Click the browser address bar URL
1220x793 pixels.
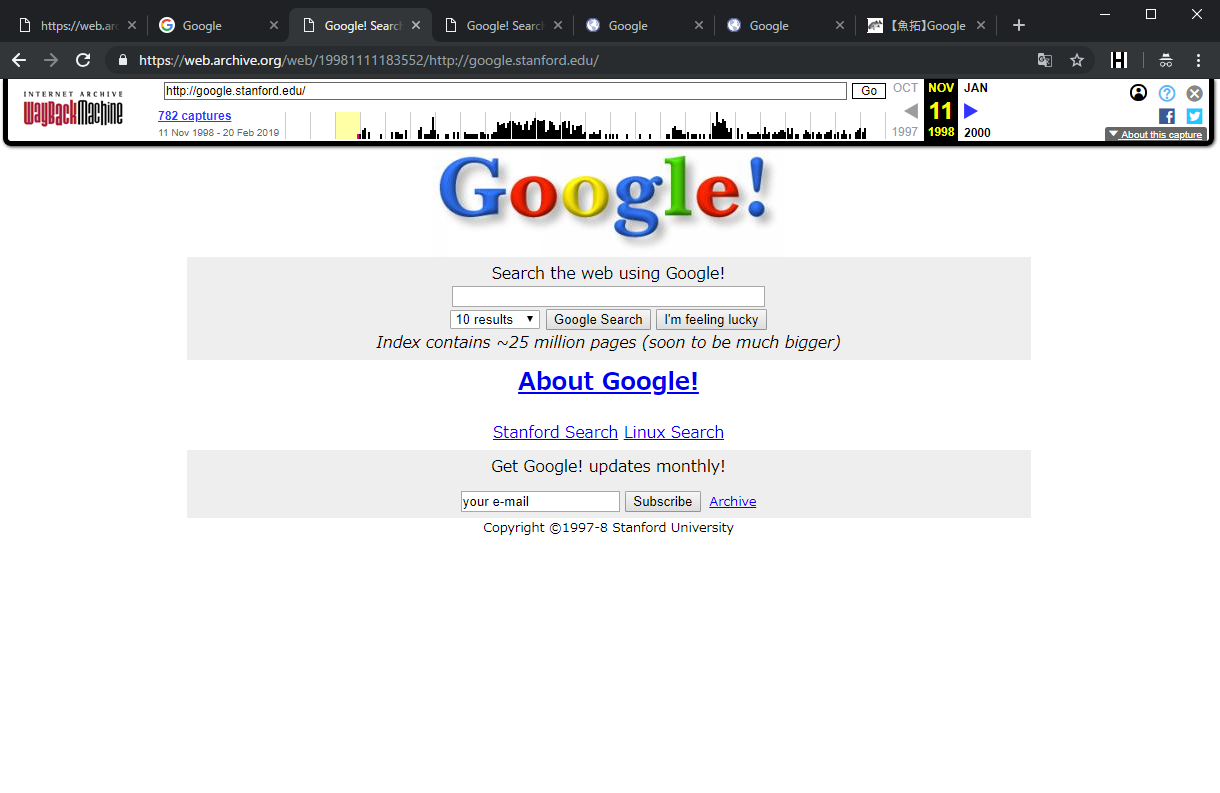click(369, 60)
